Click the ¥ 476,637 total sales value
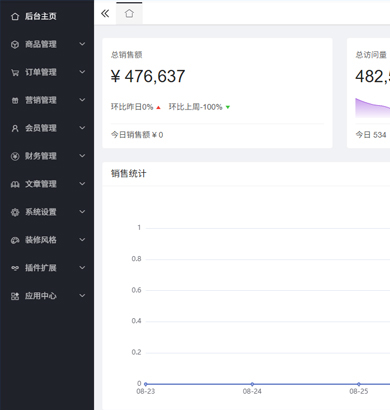 (148, 76)
